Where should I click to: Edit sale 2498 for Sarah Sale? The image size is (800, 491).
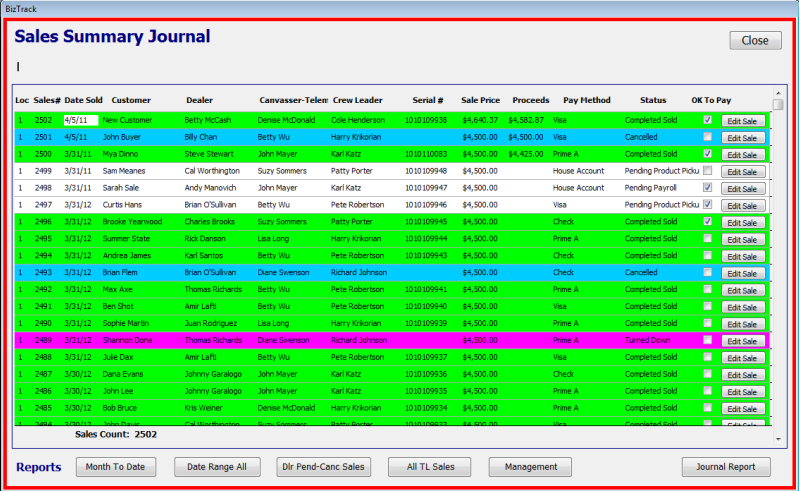(743, 189)
